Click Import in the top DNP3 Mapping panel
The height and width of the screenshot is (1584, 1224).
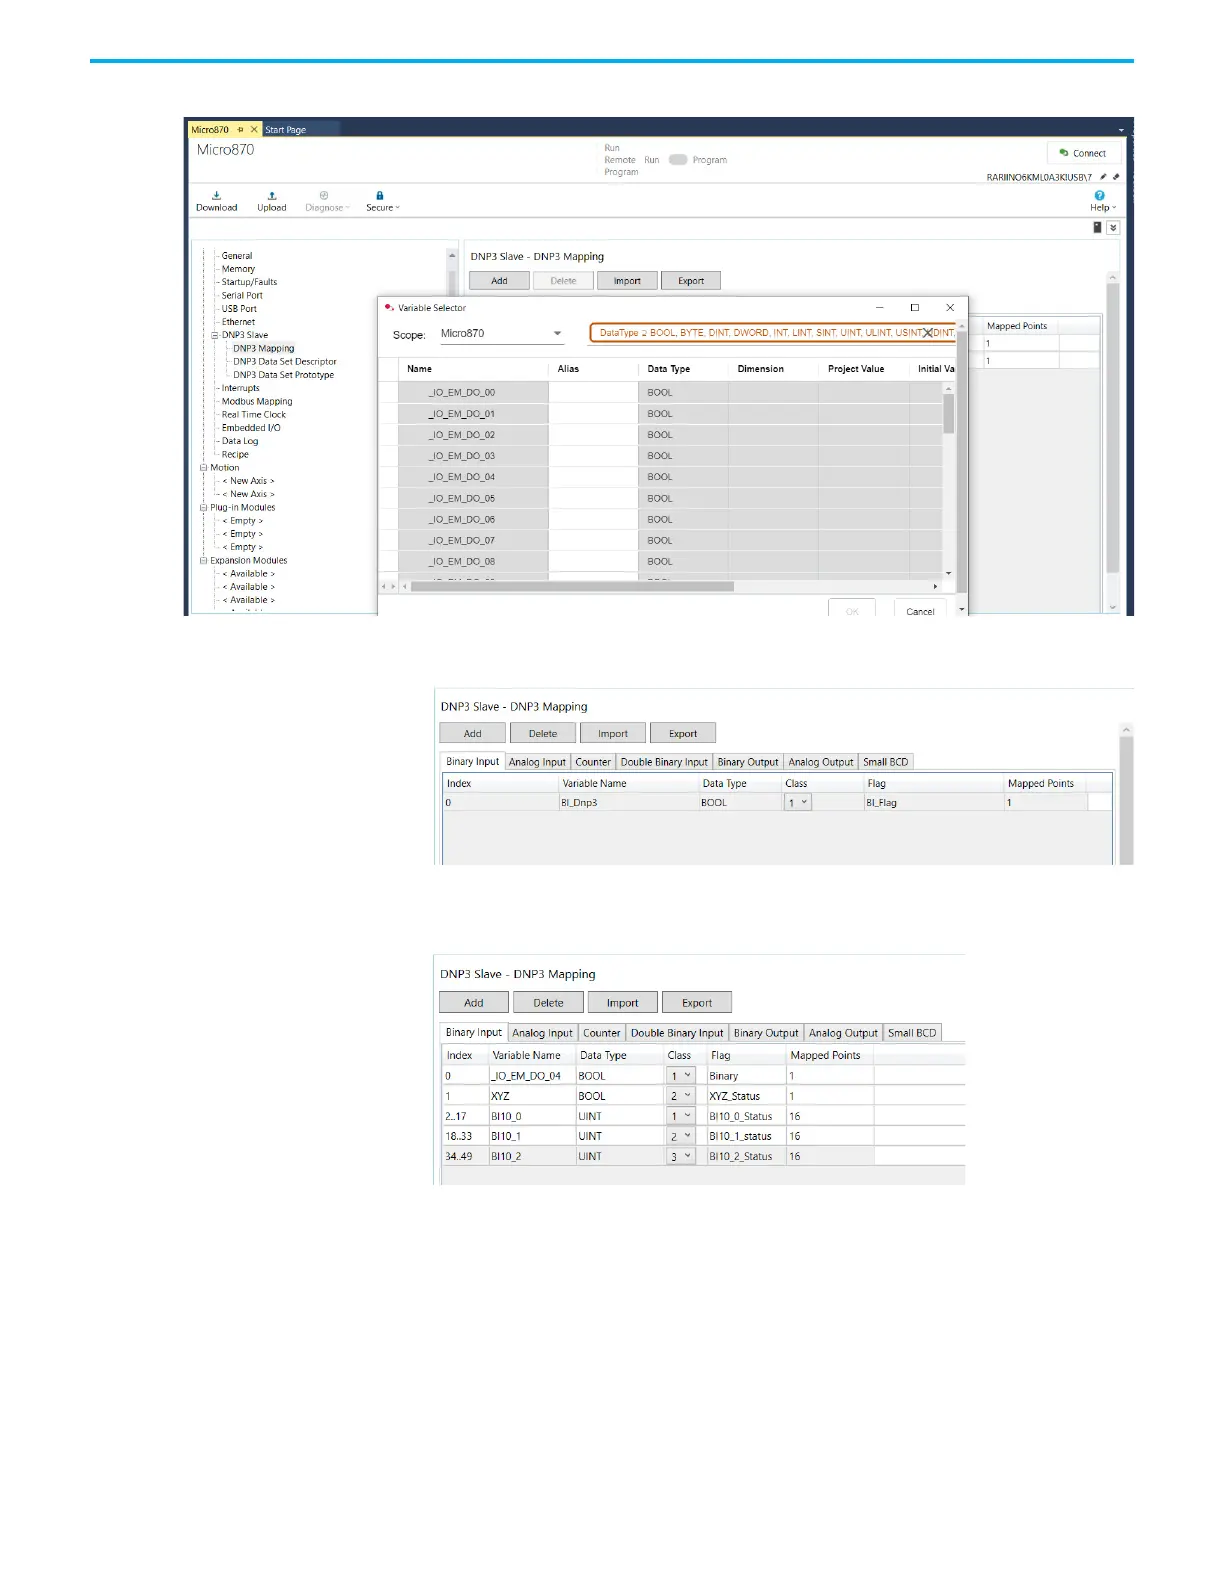tap(627, 281)
